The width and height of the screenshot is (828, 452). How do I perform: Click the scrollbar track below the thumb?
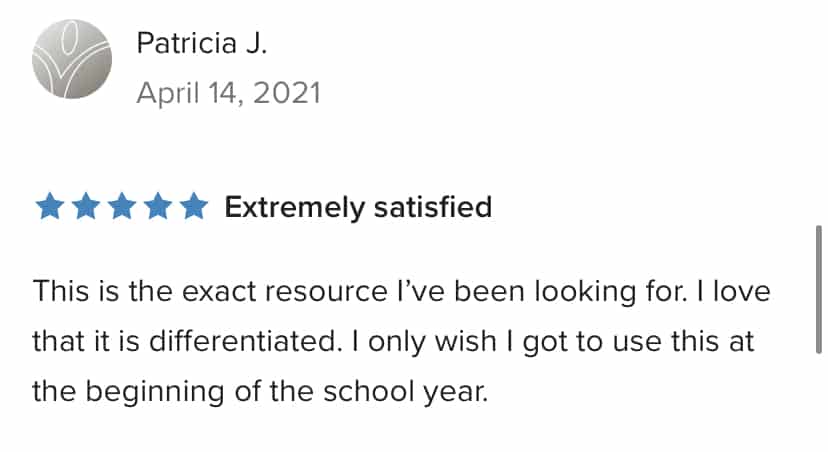818,401
